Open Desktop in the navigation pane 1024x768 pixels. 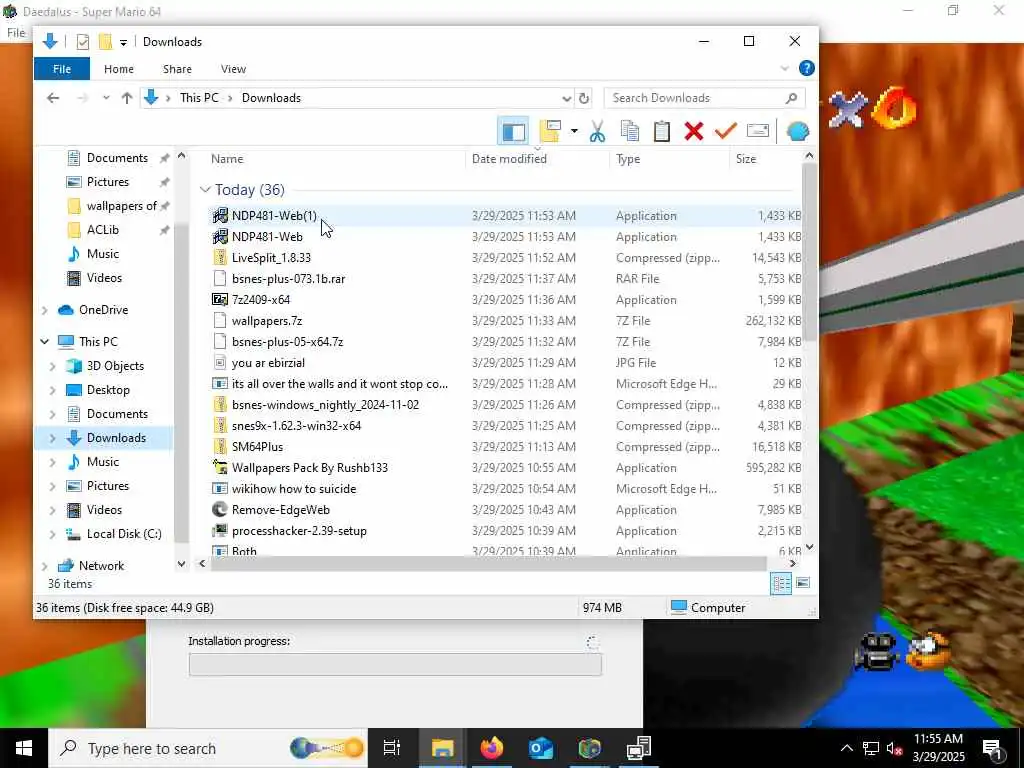click(x=108, y=390)
